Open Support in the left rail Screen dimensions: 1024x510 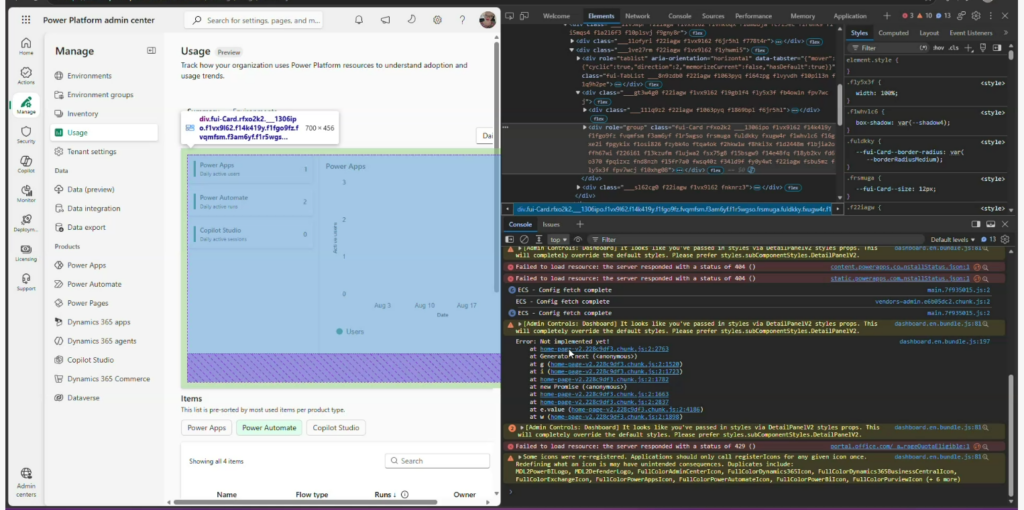pos(25,282)
